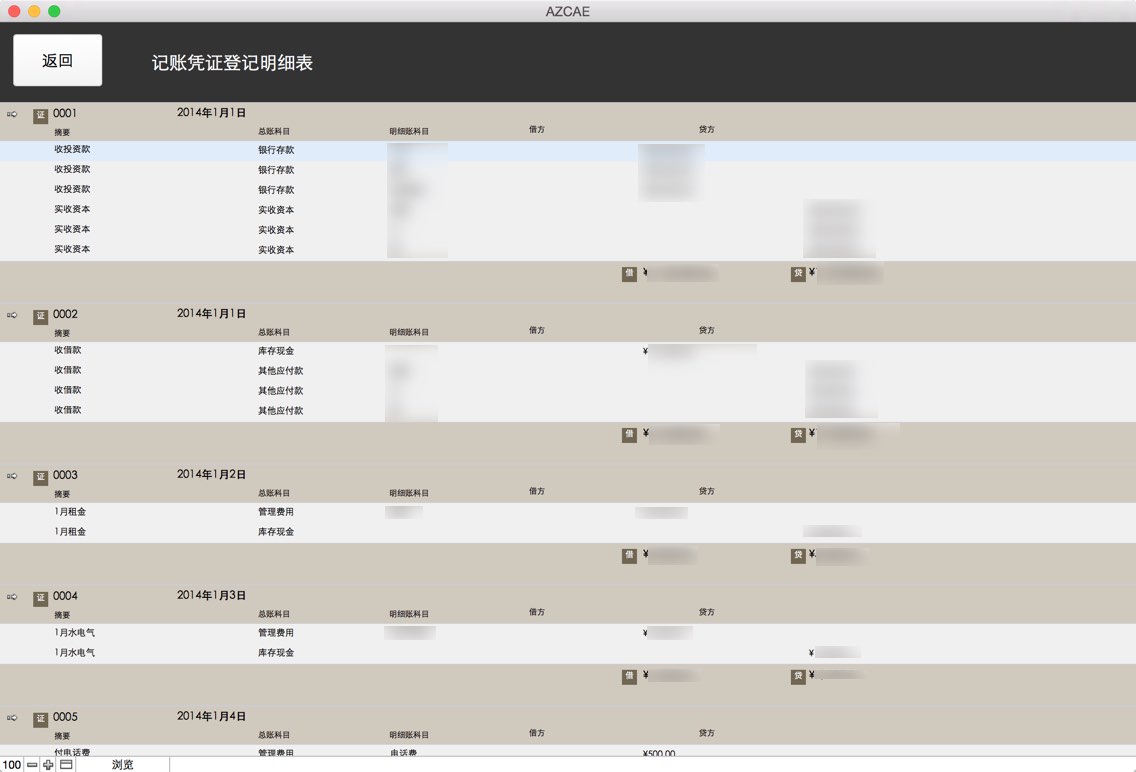The image size is (1136, 772).
Task: Click date 2014年1月1日 of voucher 0002
Action: [x=211, y=314]
